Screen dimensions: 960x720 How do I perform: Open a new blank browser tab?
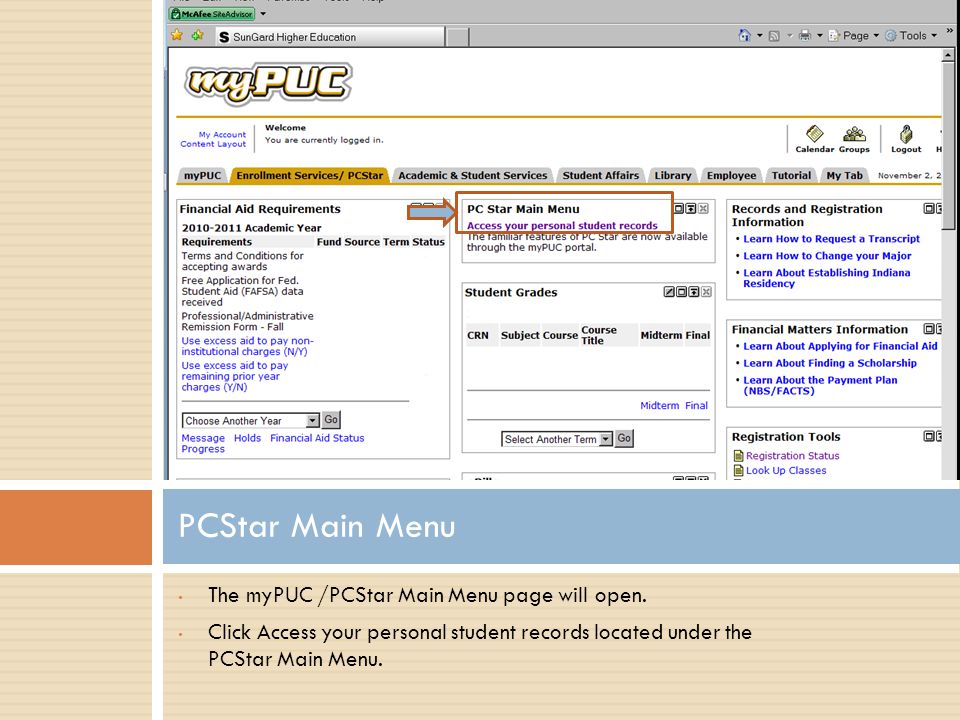(x=457, y=37)
